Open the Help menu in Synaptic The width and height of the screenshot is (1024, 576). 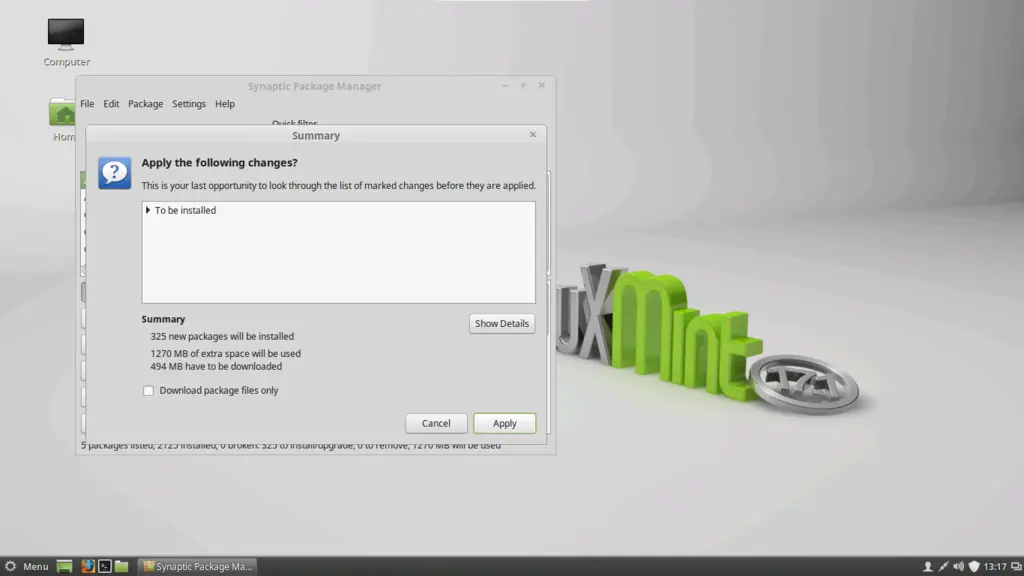(x=225, y=104)
